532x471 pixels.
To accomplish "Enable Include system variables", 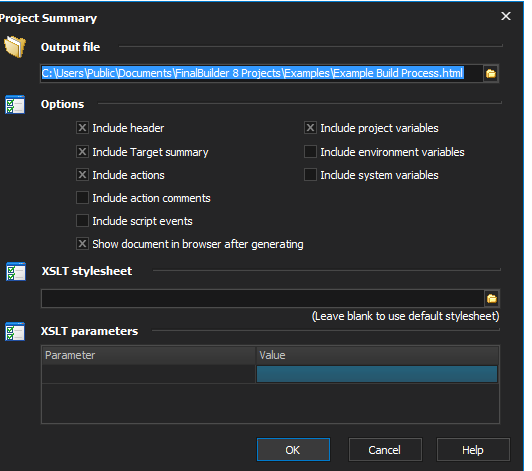I will [310, 175].
